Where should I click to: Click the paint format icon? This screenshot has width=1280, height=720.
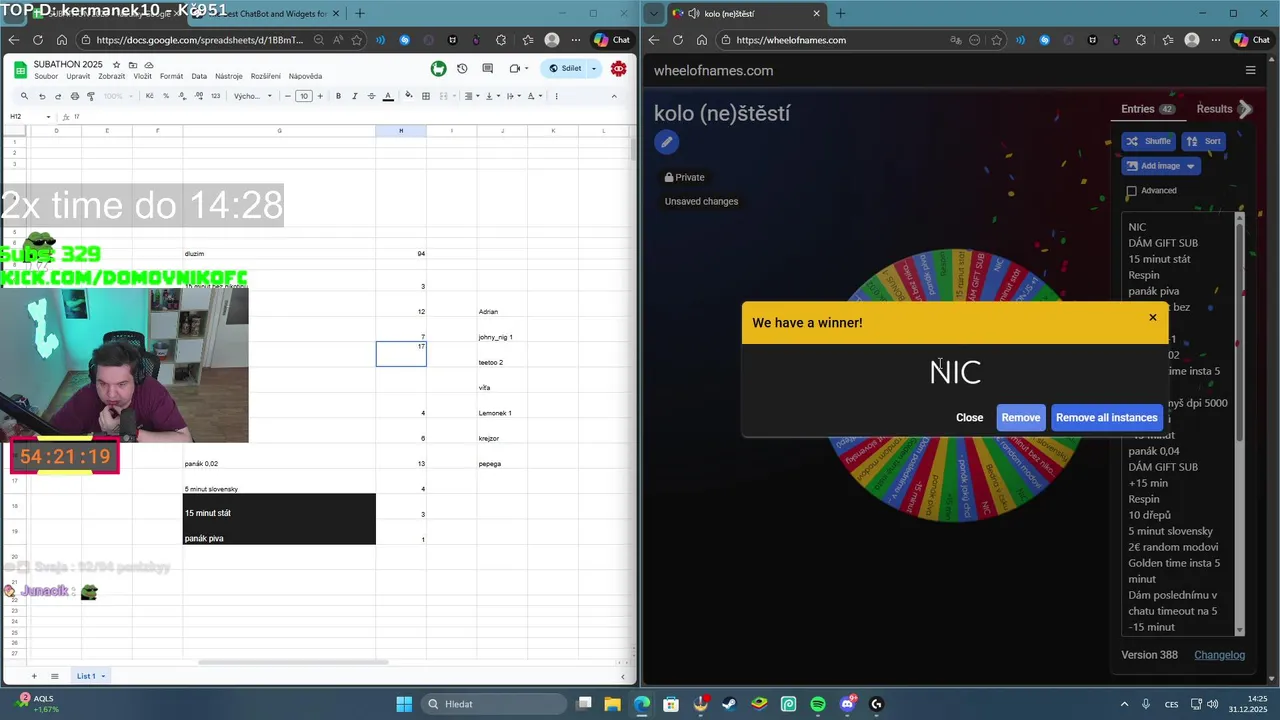point(90,96)
